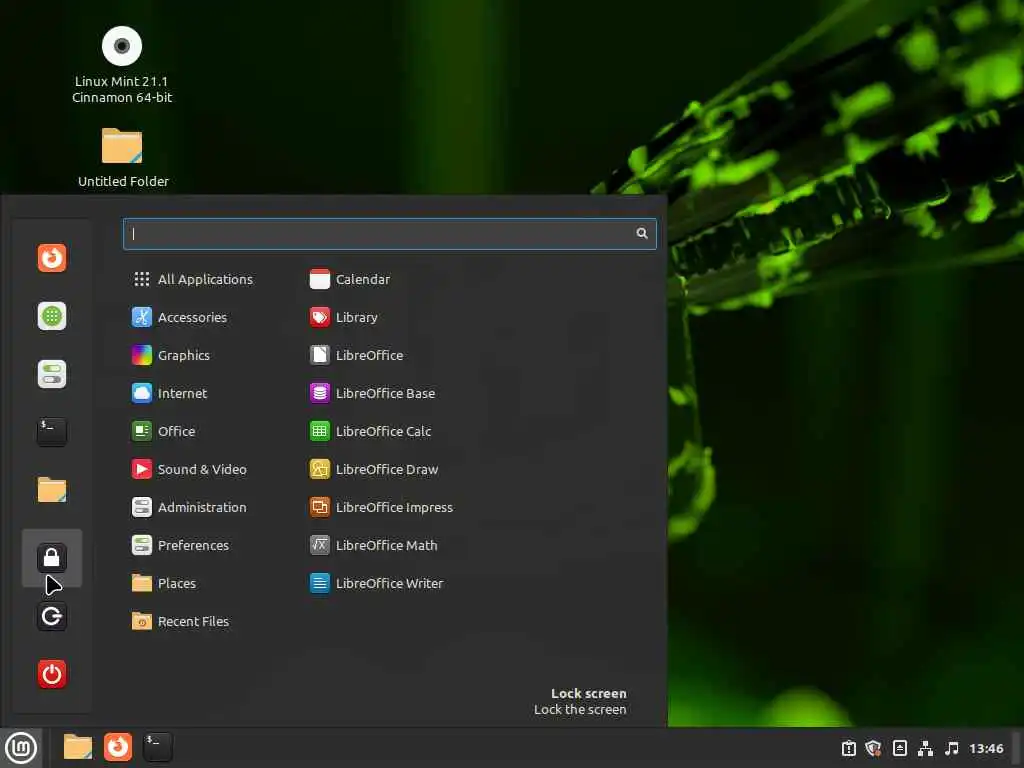Select the Internet category
1024x768 pixels.
[170, 393]
